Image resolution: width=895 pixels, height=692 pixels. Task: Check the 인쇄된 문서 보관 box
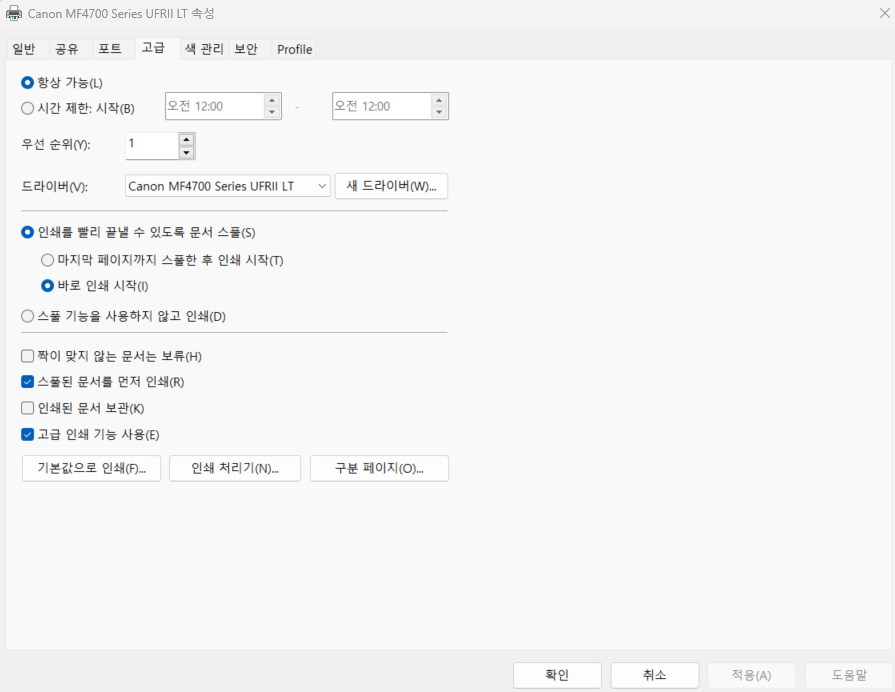[27, 408]
